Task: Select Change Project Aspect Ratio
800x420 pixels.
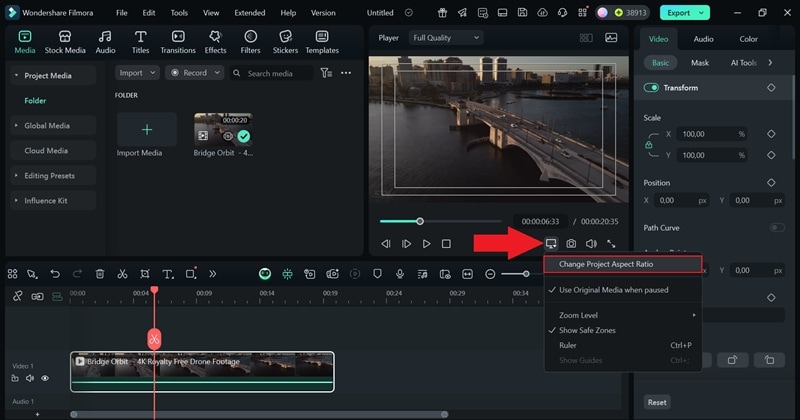Action: coord(623,264)
